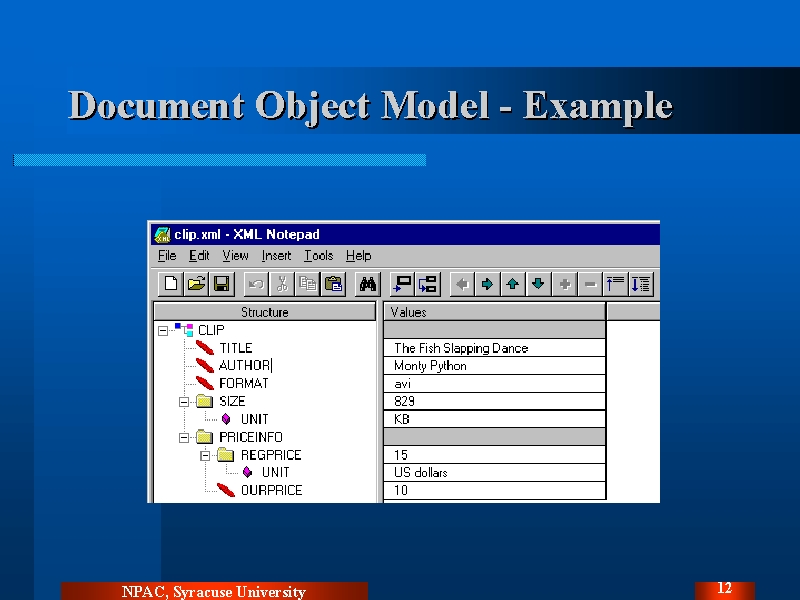Click the REGPRICE folder icon

tap(226, 455)
